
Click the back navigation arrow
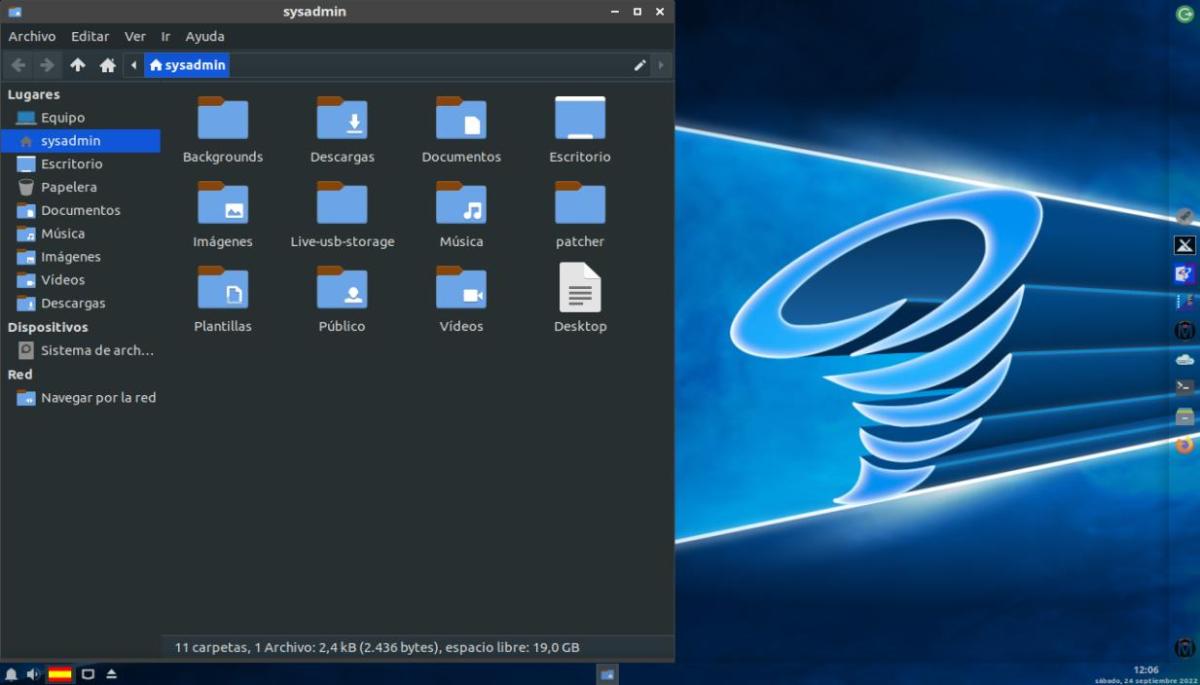tap(18, 66)
